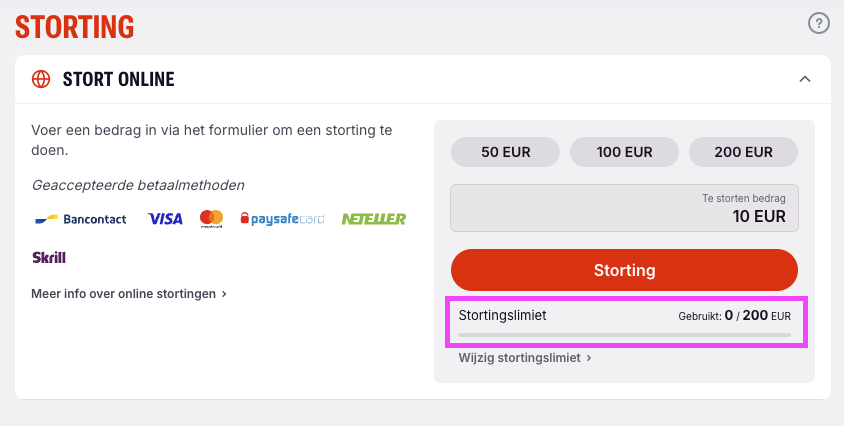Click the globe icon beside Stort Online

click(x=41, y=79)
